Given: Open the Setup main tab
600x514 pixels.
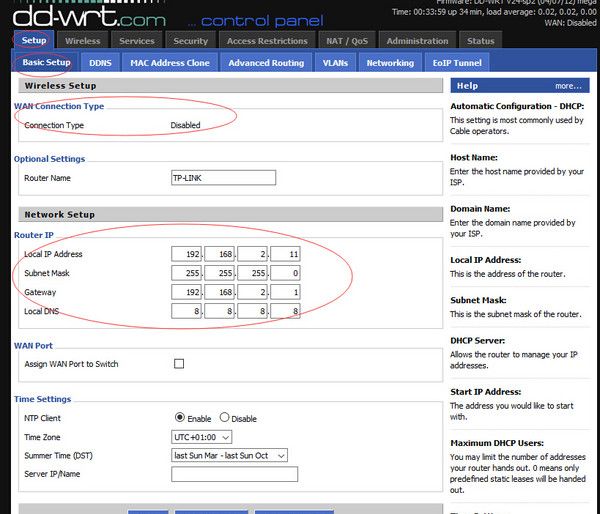Looking at the screenshot, I should 34,41.
